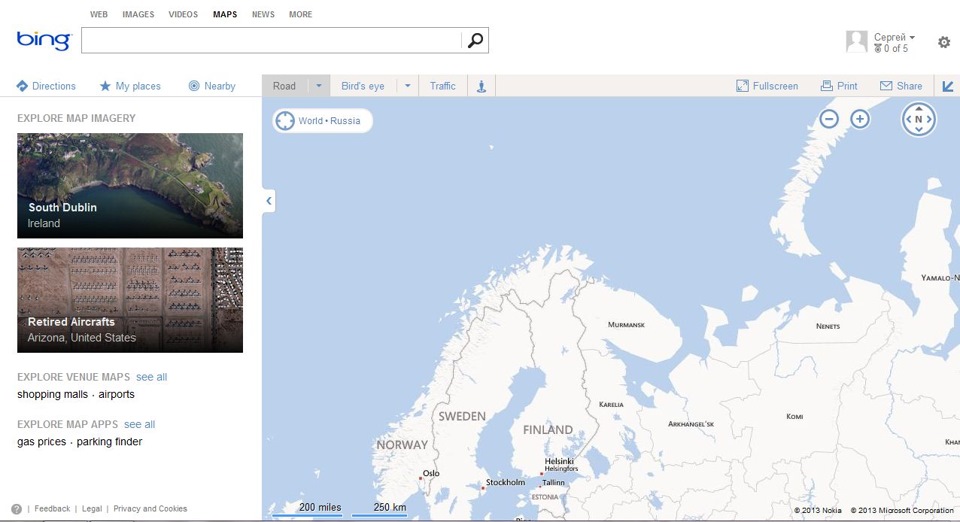Zoom in with the plus button
This screenshot has width=960, height=522.
(x=860, y=119)
